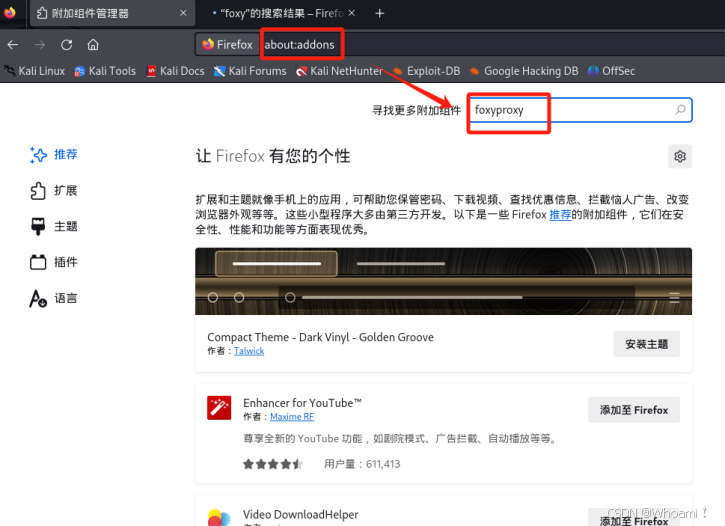
Task: Click Enhancer for YouTube star rating
Action: [x=273, y=464]
